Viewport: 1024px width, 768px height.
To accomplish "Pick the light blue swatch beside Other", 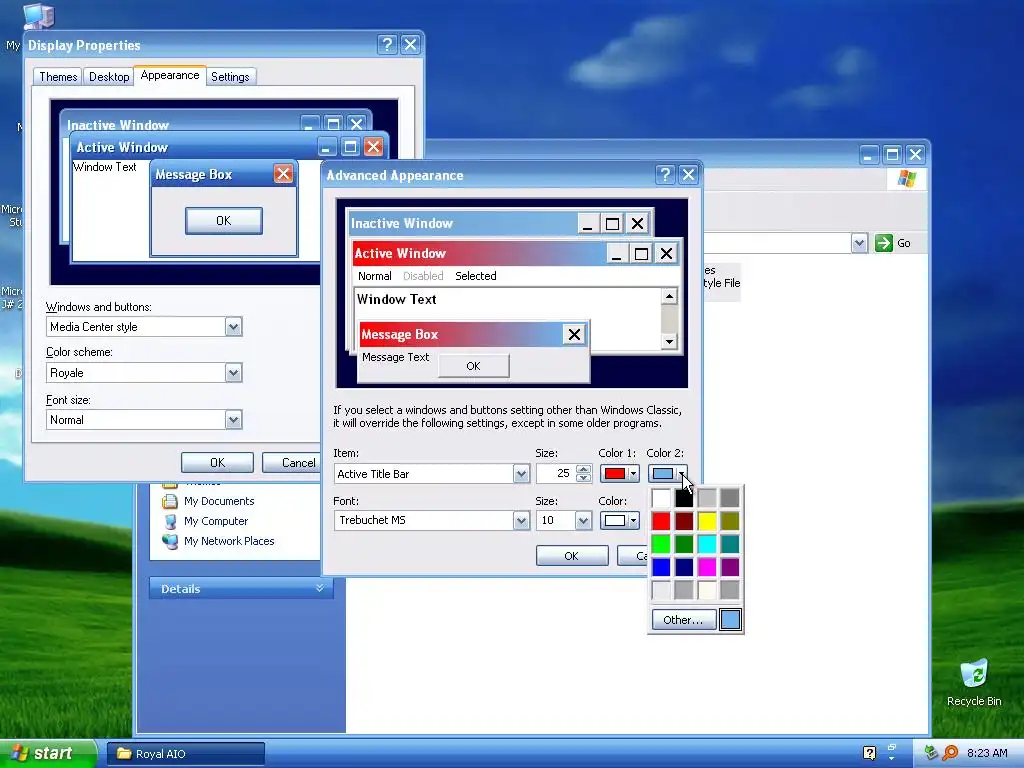I will pyautogui.click(x=730, y=620).
